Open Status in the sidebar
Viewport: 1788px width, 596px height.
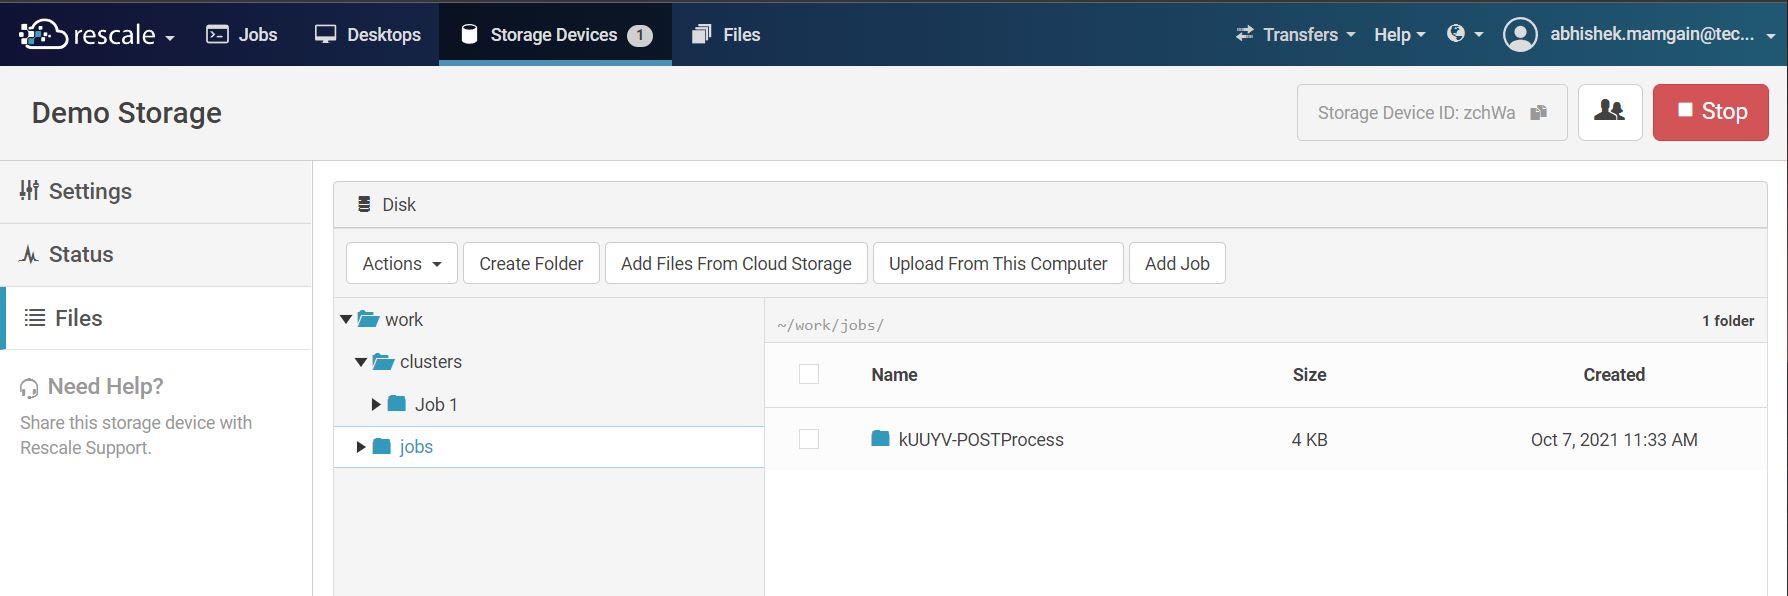coord(156,254)
